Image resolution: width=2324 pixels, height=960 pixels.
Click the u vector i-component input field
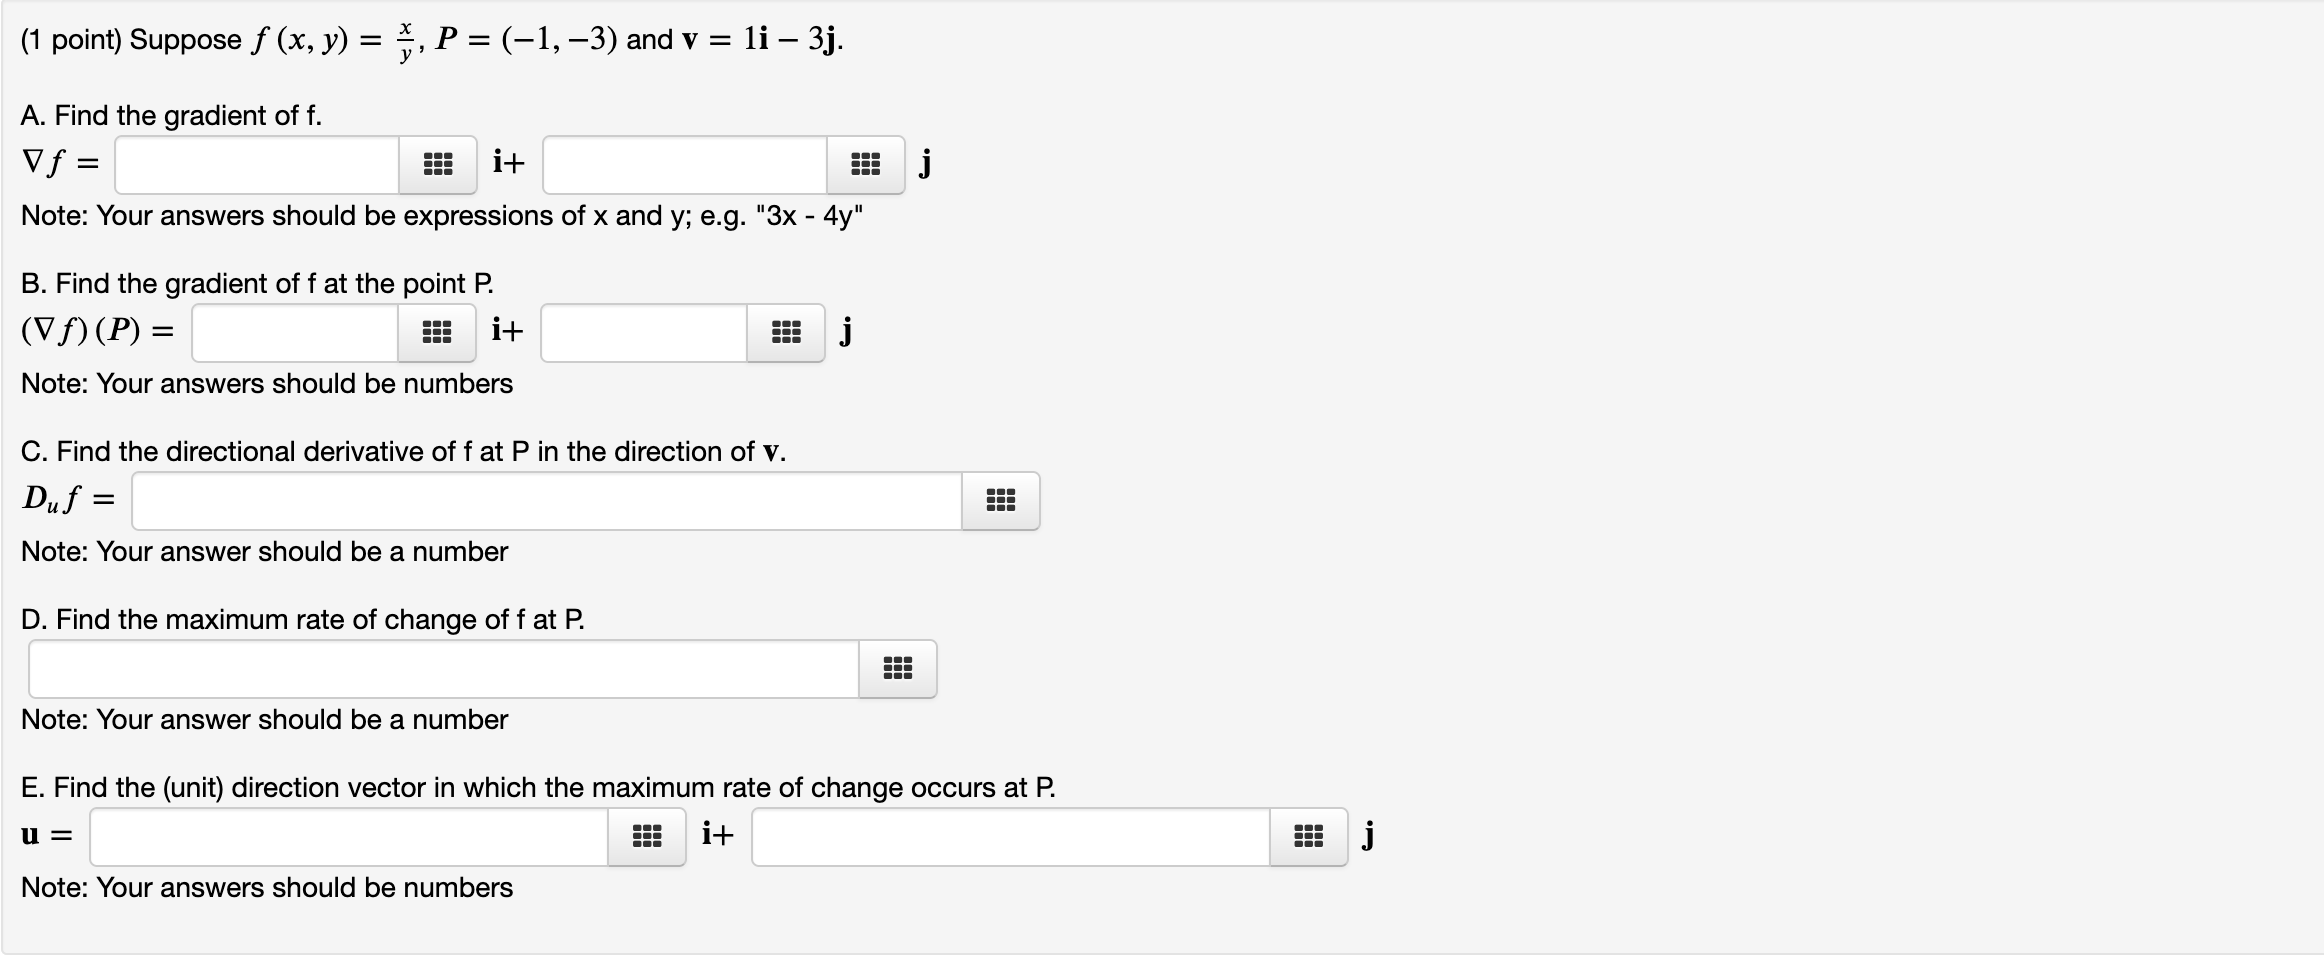click(348, 837)
